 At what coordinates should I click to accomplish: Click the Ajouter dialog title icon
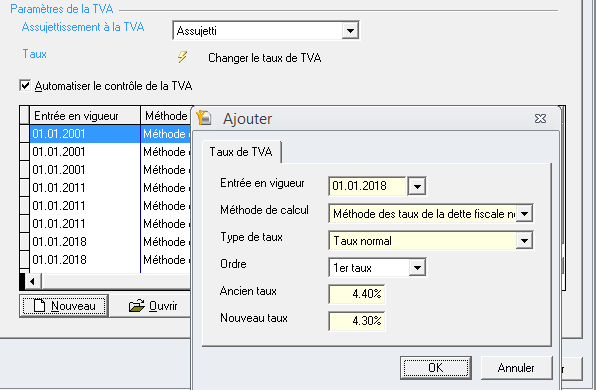(204, 118)
